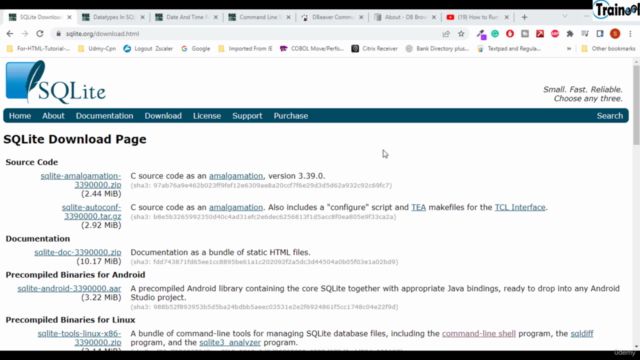Download sqlite-doc-3390000.zip
640x360 pixels.
(x=78, y=253)
